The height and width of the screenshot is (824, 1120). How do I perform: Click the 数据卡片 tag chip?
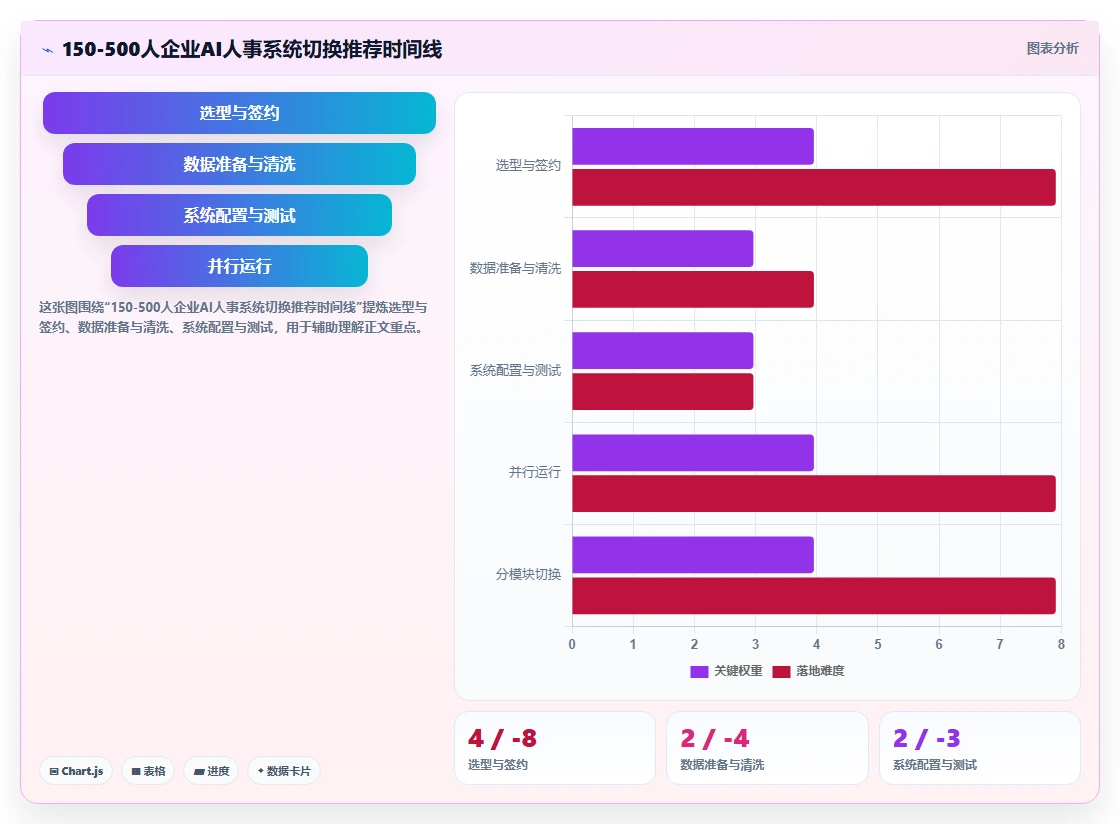point(284,771)
